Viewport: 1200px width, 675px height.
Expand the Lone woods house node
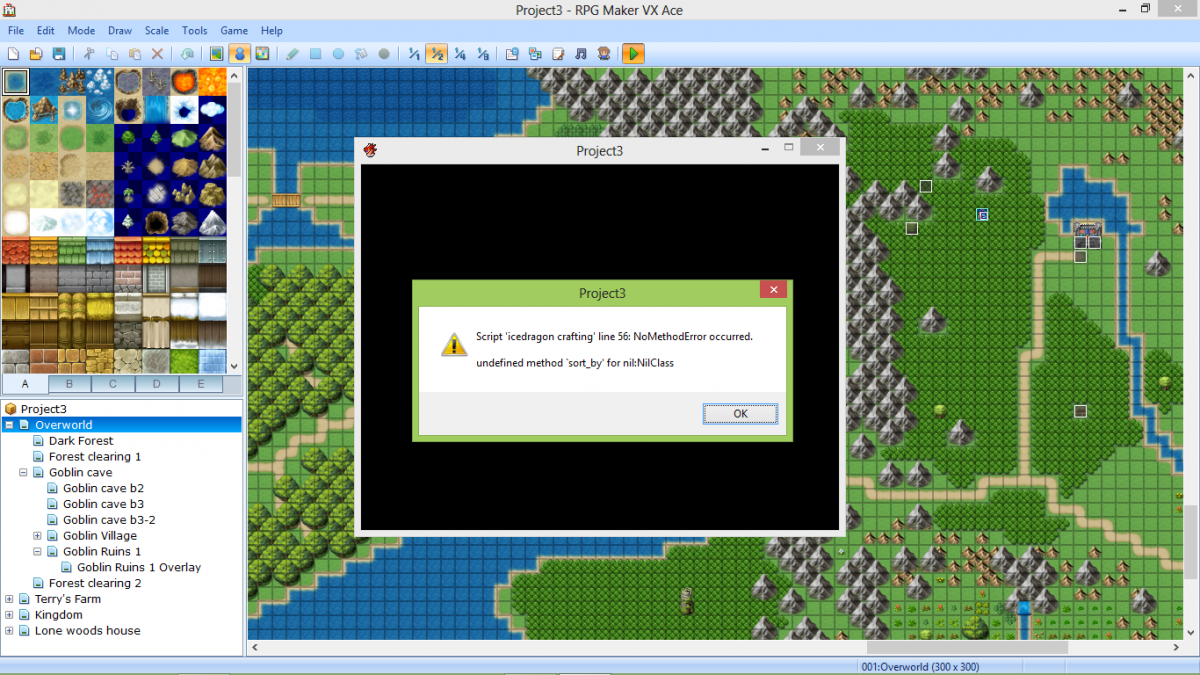(x=9, y=631)
